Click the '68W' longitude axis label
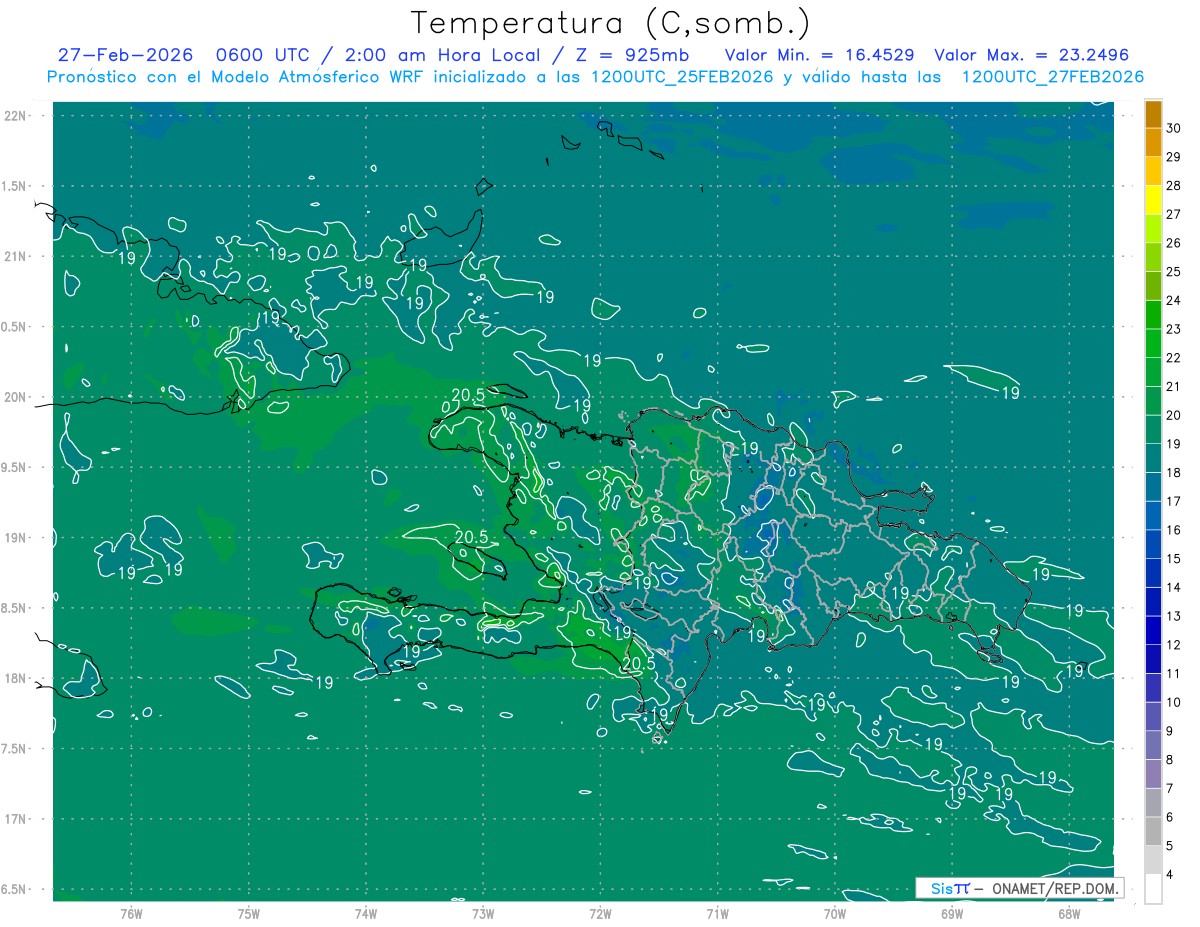 click(1069, 913)
